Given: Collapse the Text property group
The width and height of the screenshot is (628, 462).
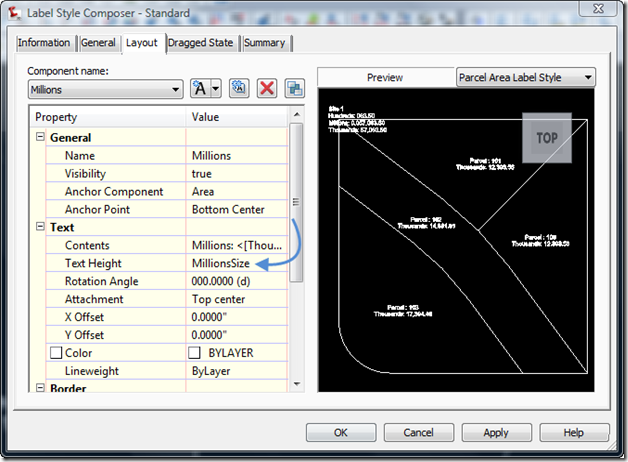Looking at the screenshot, I should point(41,227).
